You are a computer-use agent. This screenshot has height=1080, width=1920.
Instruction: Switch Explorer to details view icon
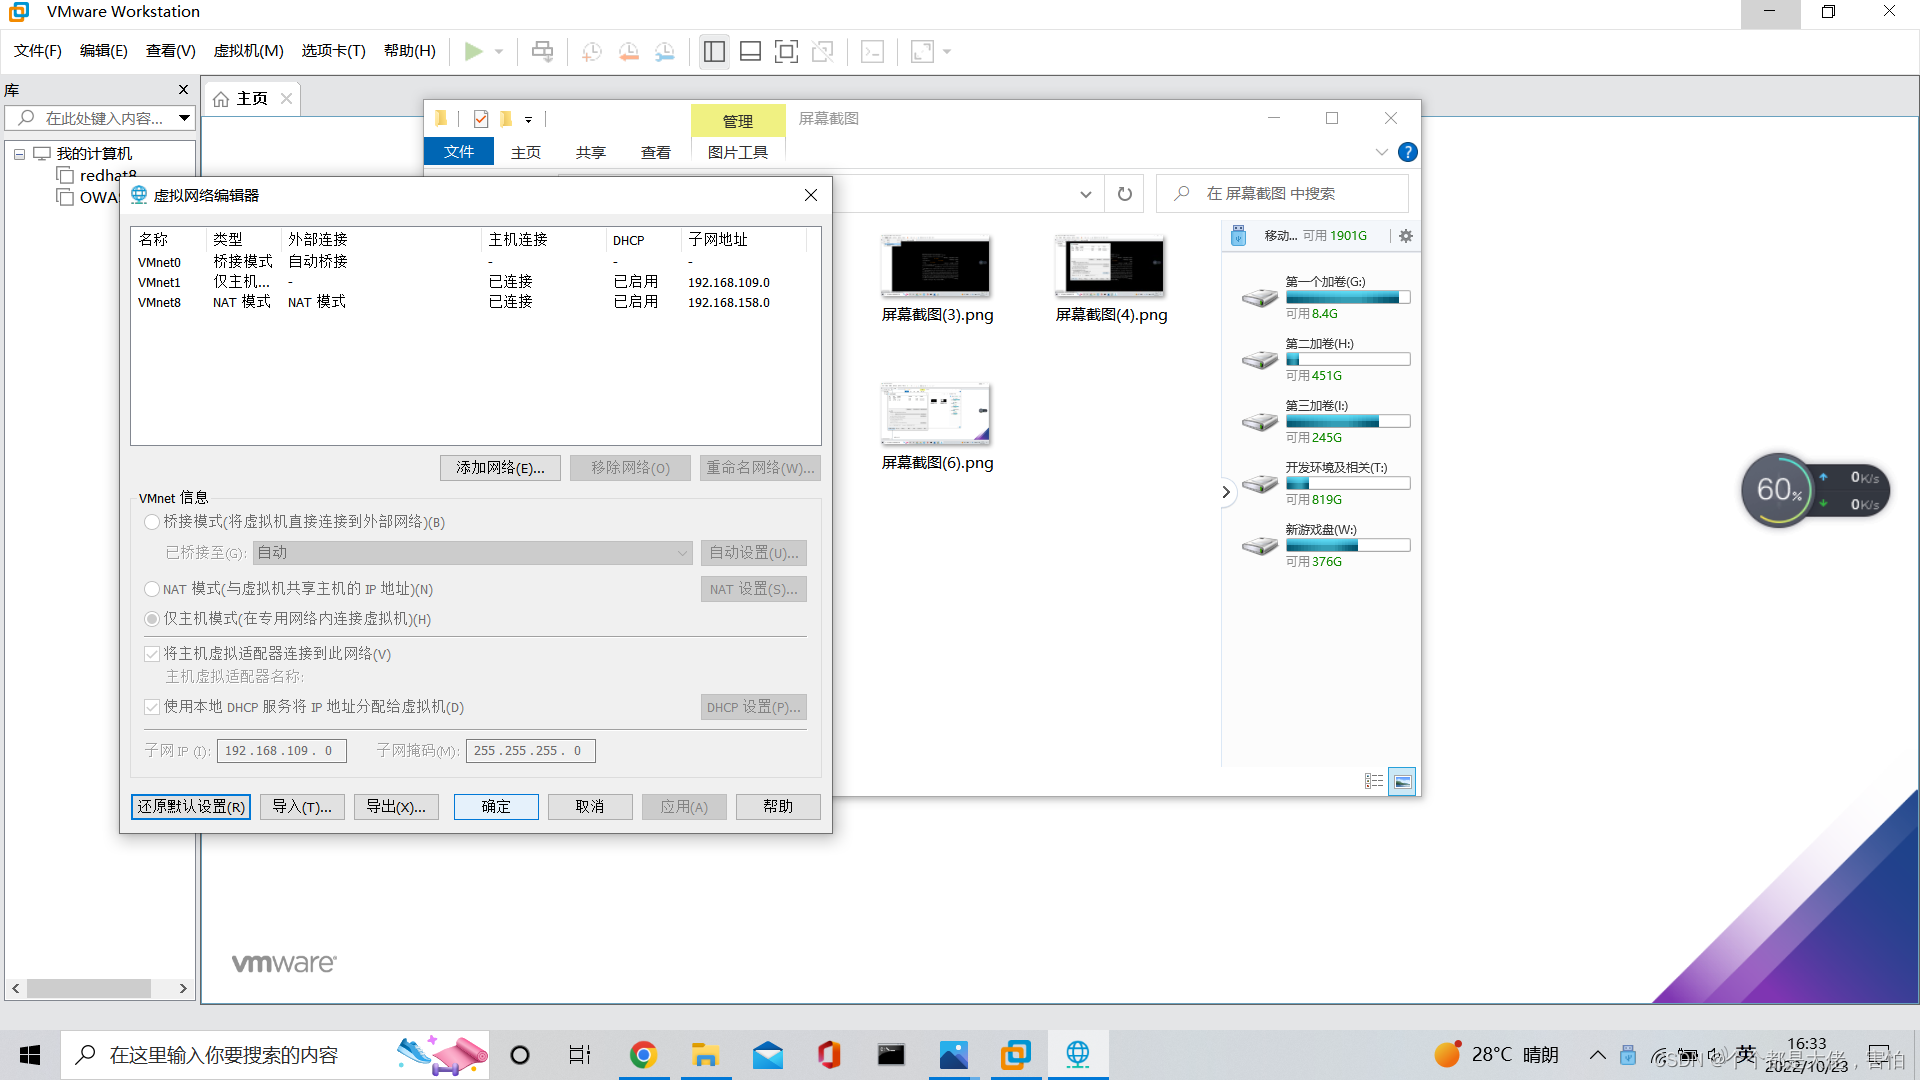point(1374,781)
